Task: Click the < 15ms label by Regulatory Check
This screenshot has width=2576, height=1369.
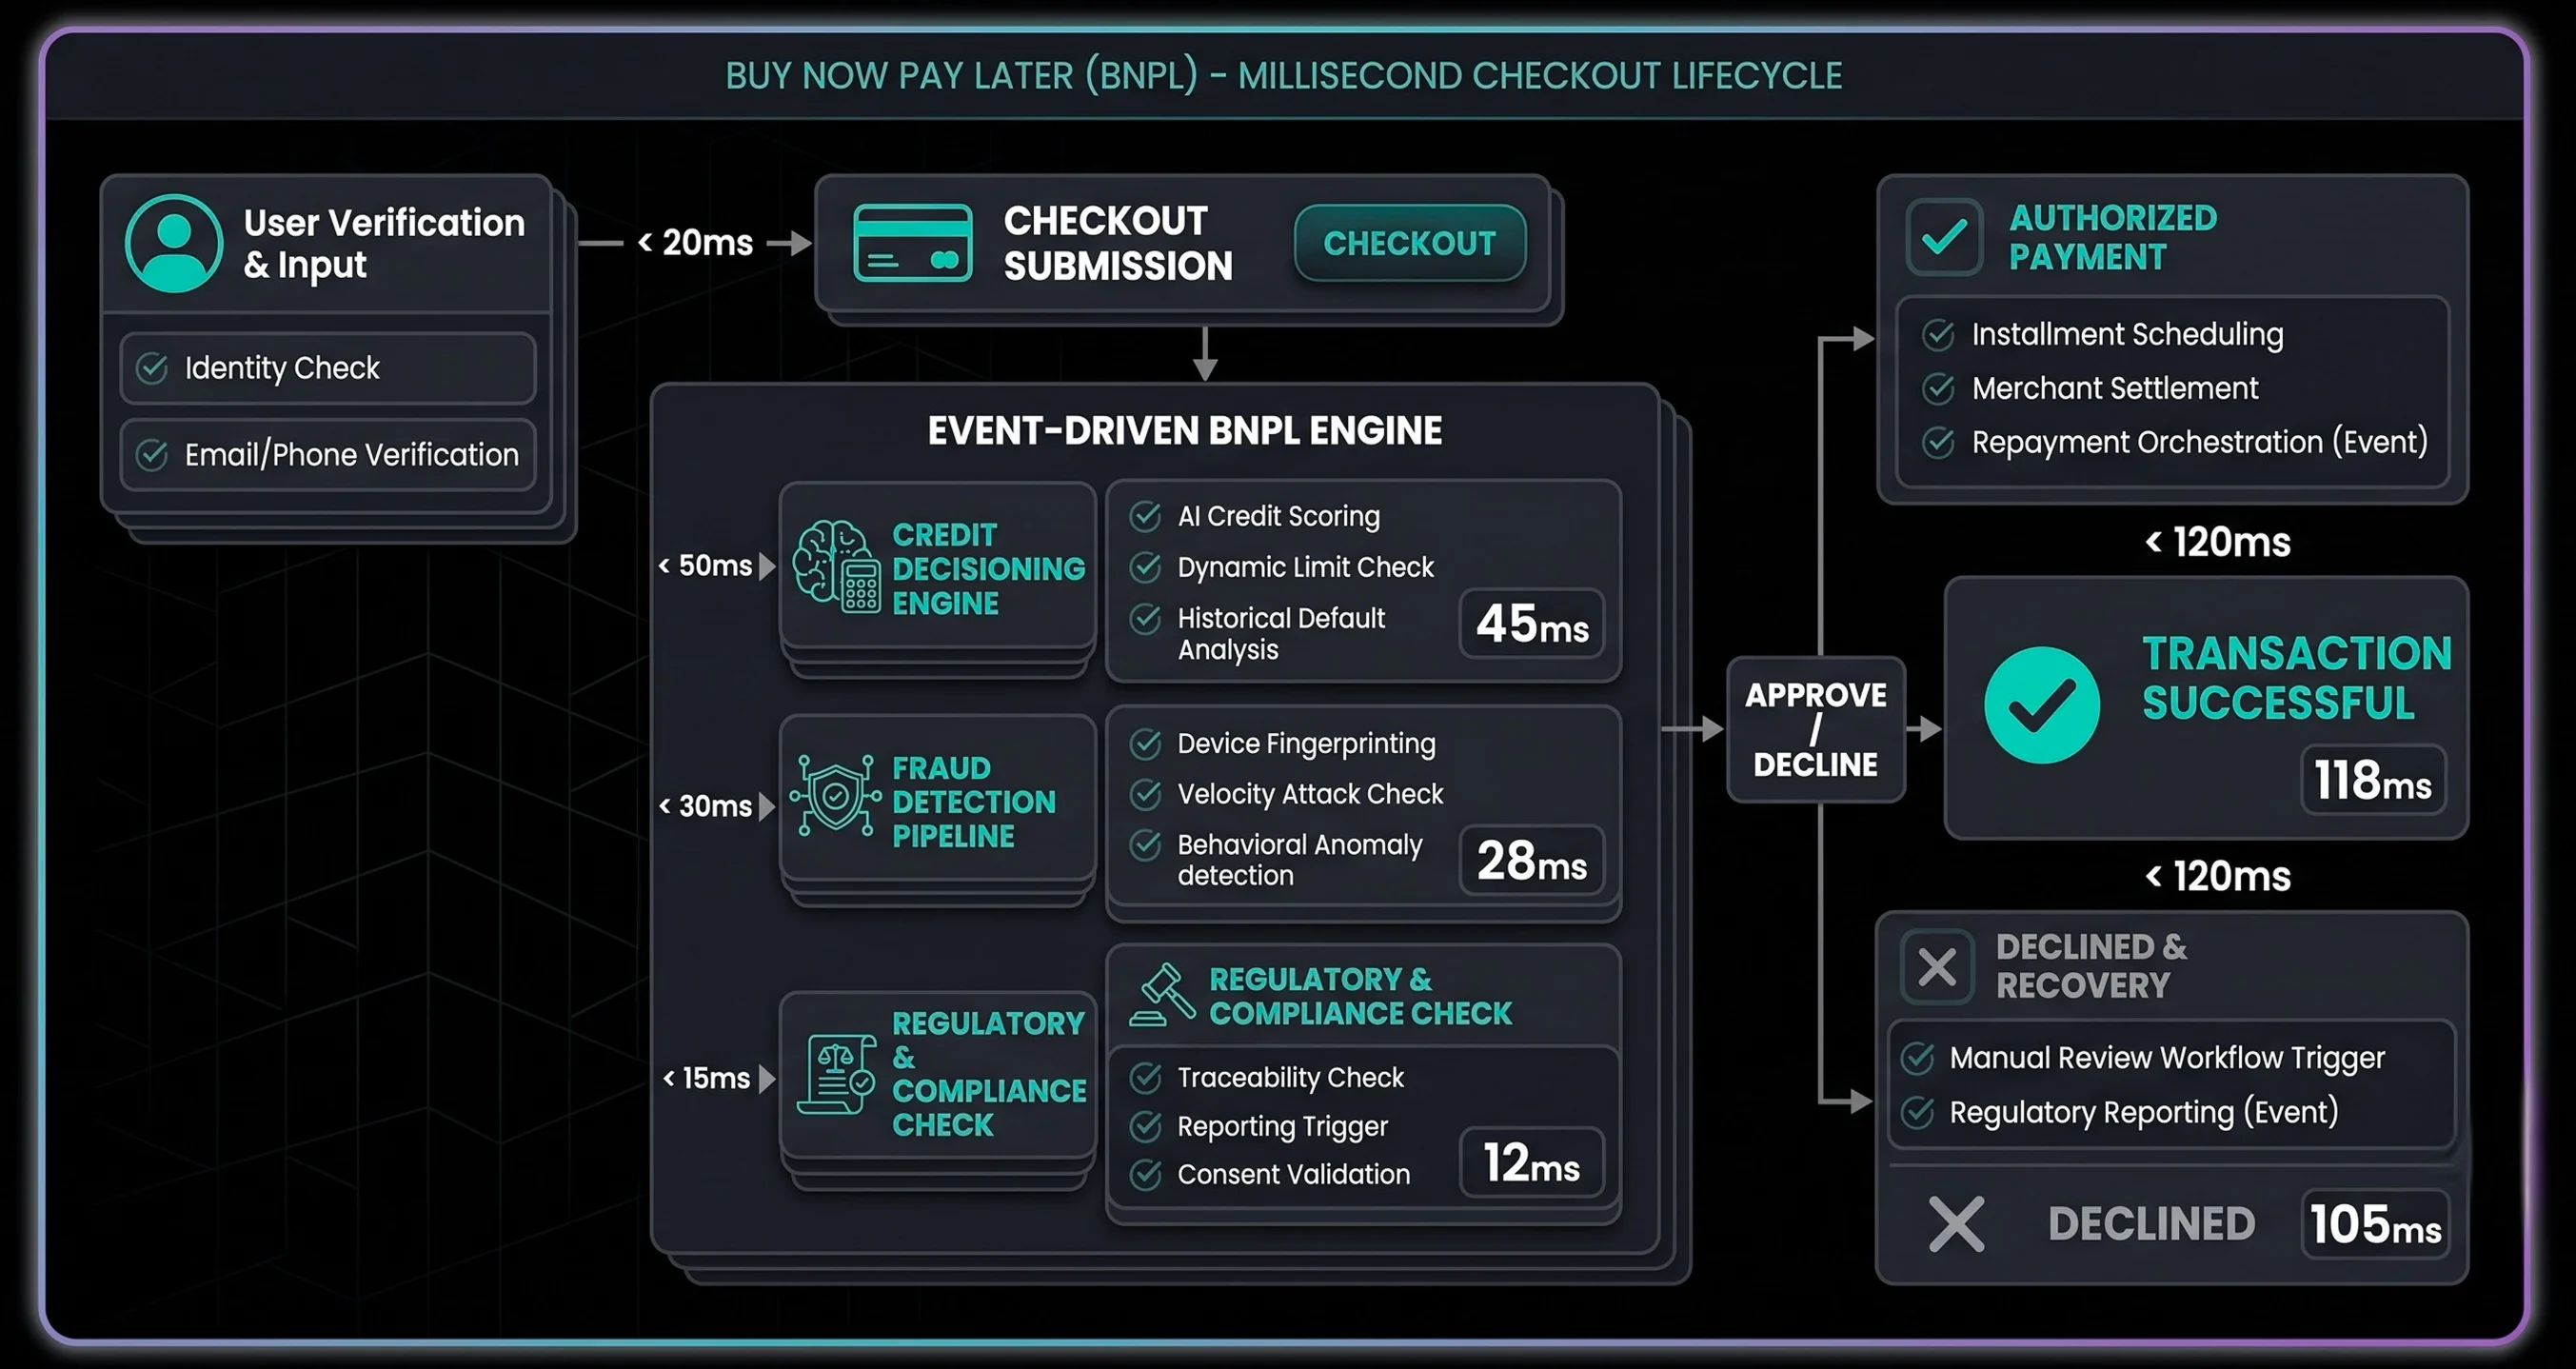Action: pos(707,1078)
